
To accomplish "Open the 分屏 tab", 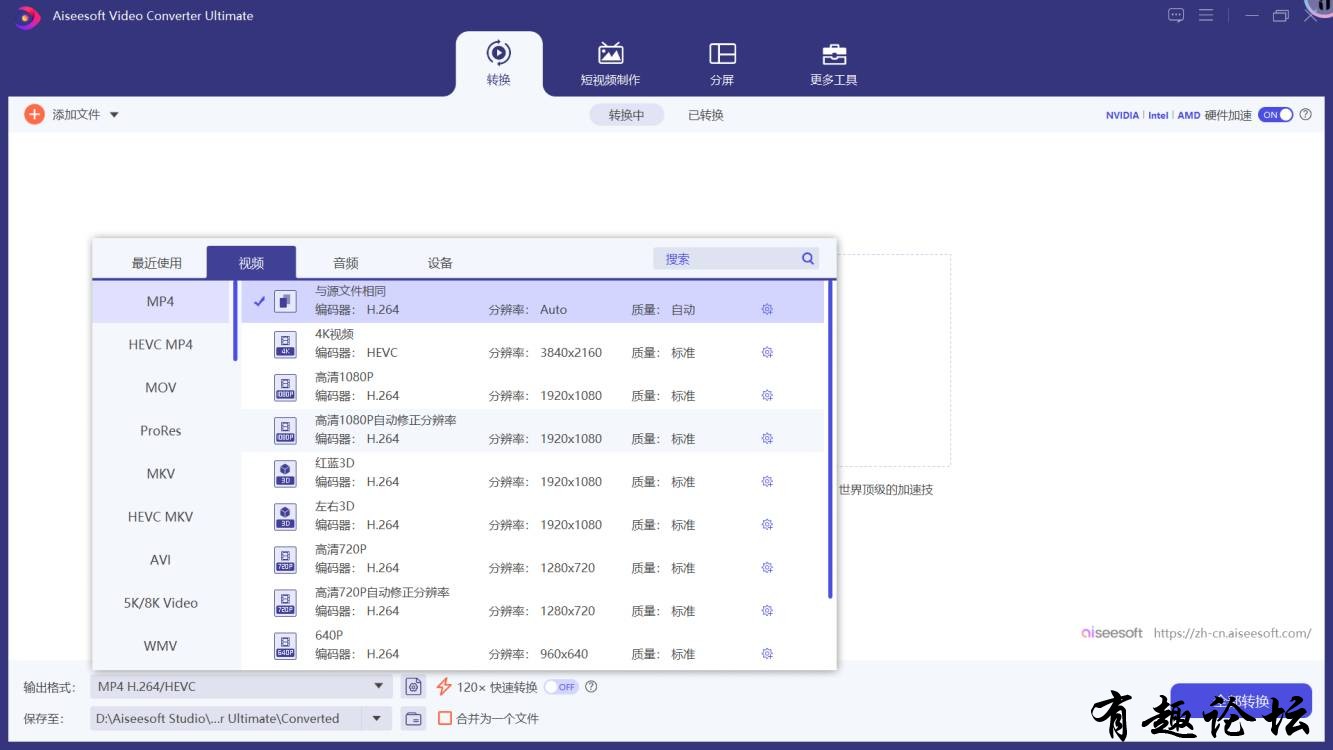I will (722, 63).
